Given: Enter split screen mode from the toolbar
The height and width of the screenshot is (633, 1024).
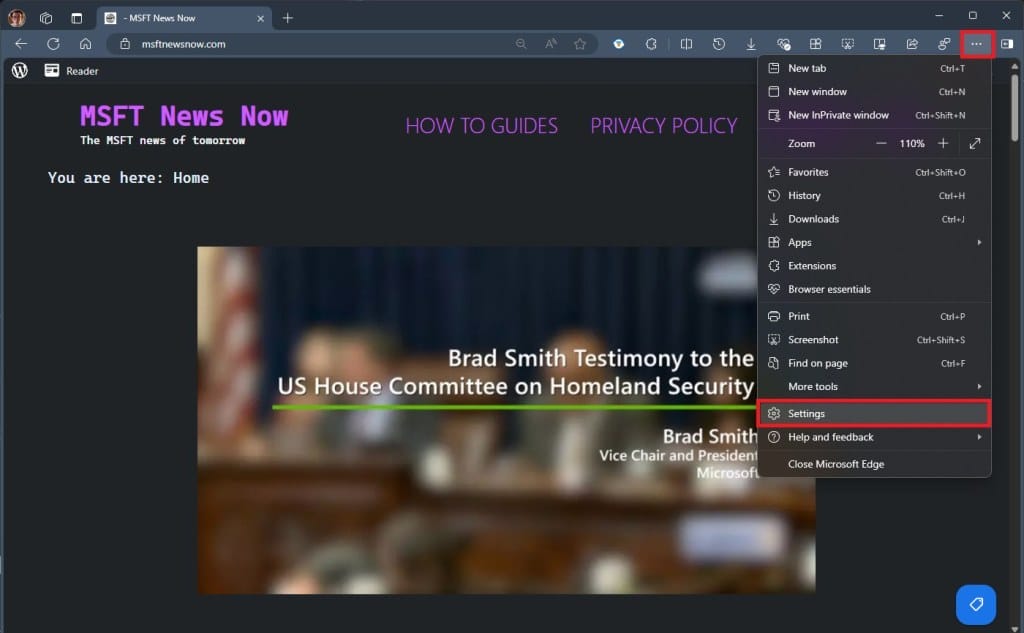Looking at the screenshot, I should (687, 44).
